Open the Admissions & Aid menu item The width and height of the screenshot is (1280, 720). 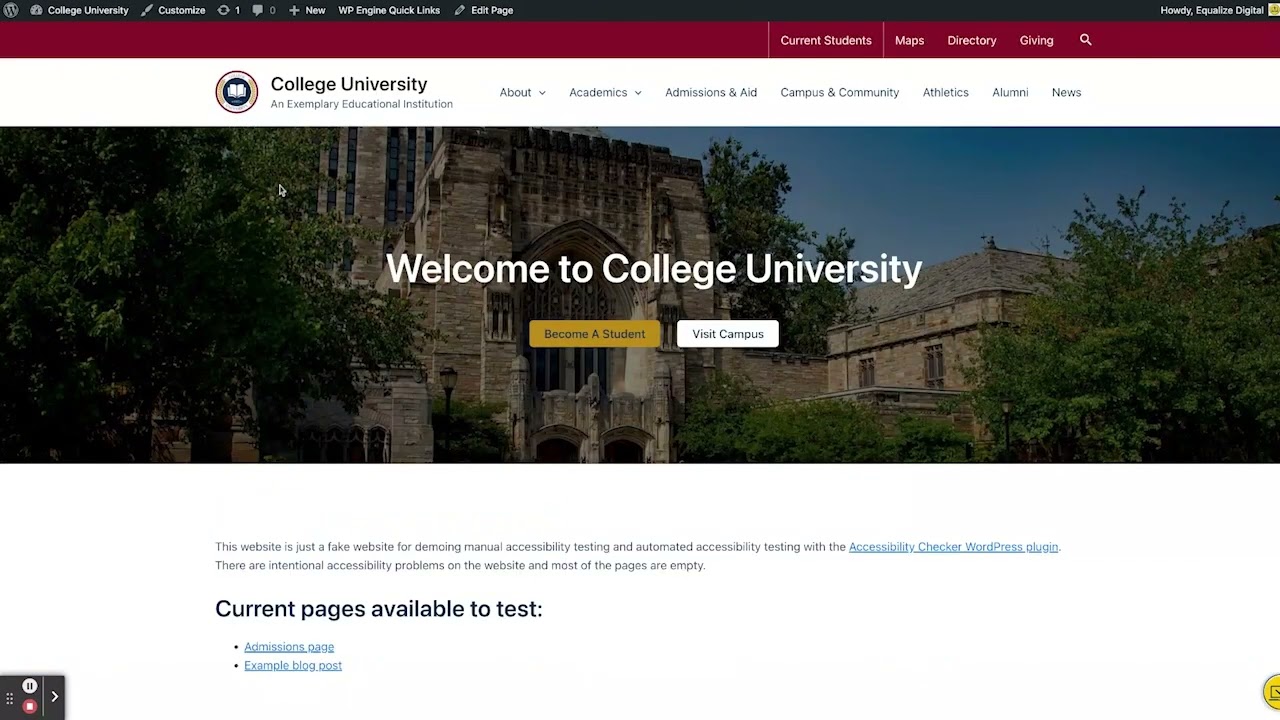point(711,92)
